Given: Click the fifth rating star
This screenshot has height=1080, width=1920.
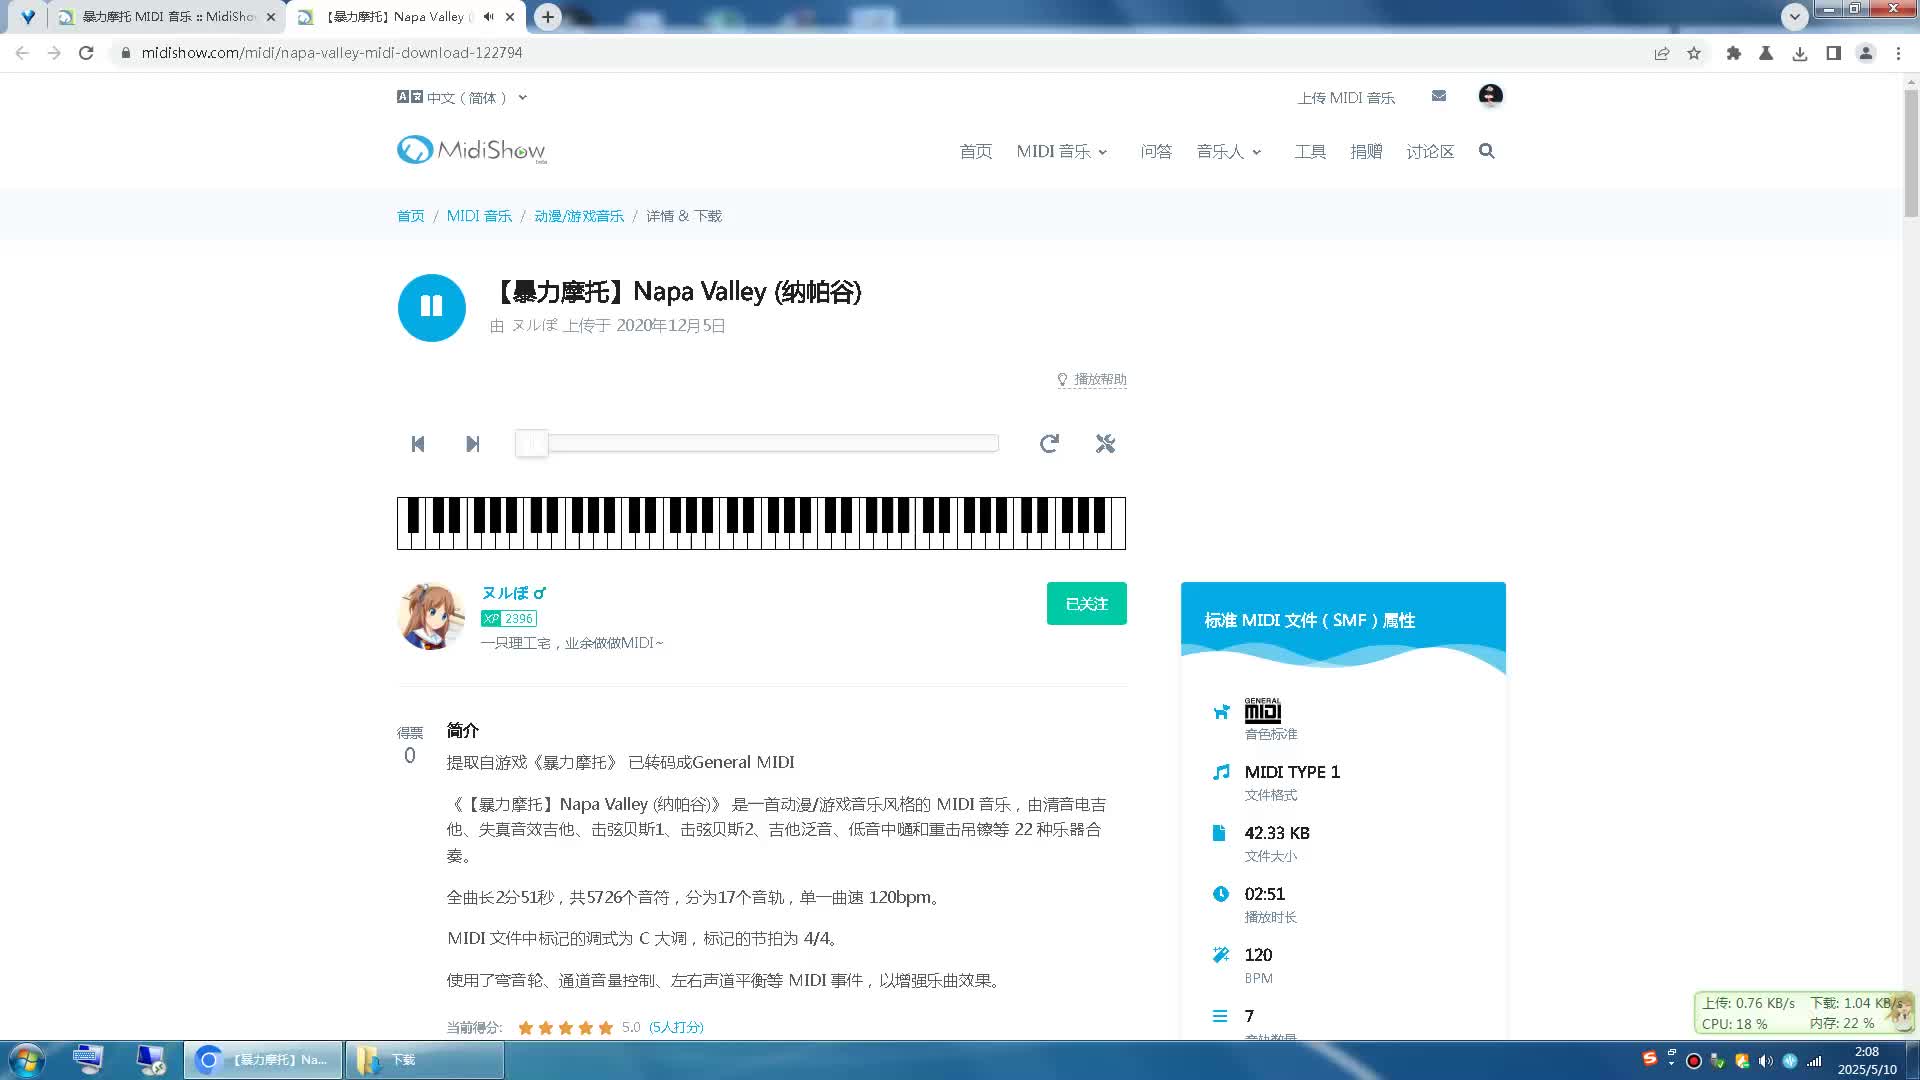Looking at the screenshot, I should pyautogui.click(x=606, y=1026).
